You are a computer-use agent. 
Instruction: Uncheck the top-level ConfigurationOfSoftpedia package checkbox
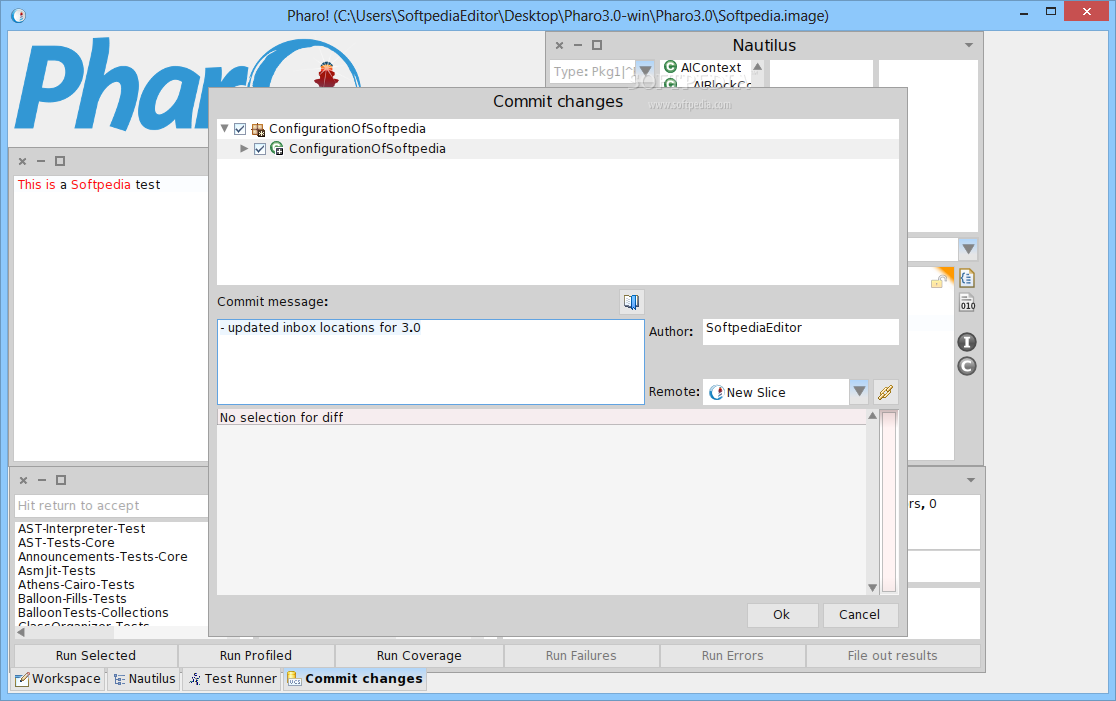[x=240, y=130]
